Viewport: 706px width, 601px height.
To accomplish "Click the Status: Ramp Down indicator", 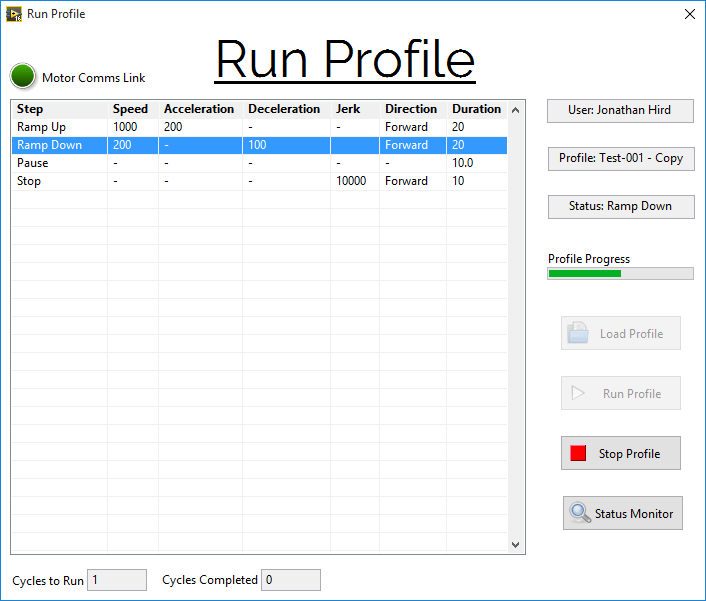I will coord(621,207).
